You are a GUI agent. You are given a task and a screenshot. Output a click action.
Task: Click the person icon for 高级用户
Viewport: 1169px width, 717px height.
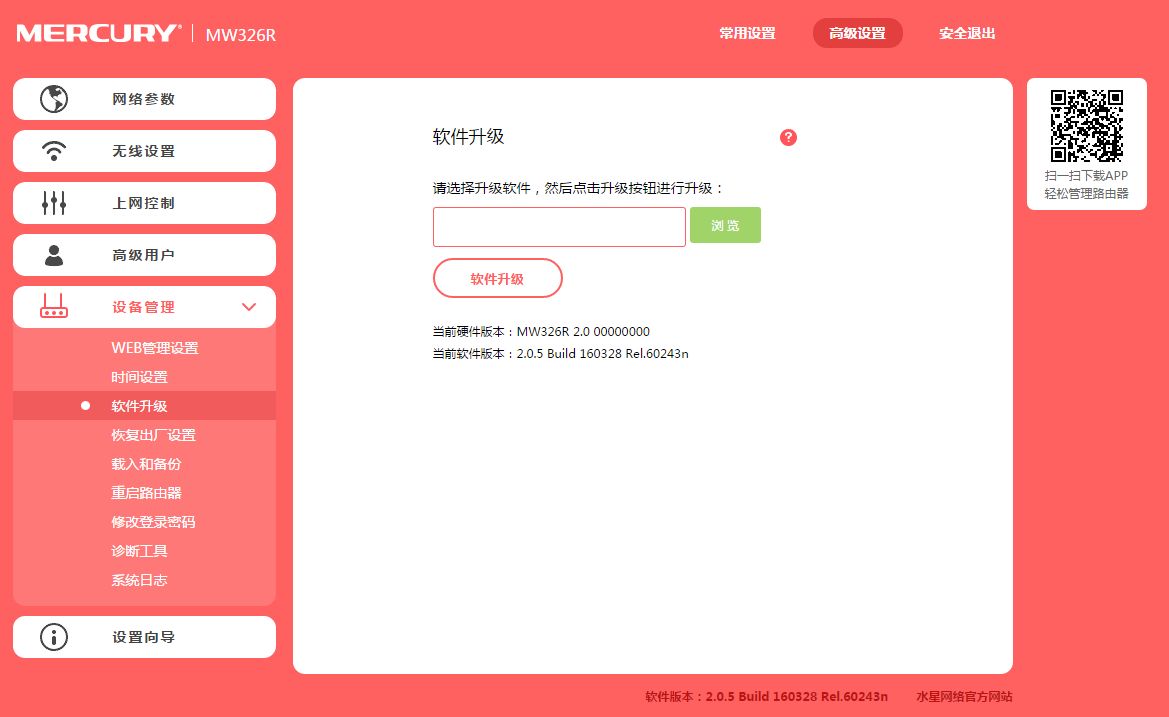[x=54, y=255]
